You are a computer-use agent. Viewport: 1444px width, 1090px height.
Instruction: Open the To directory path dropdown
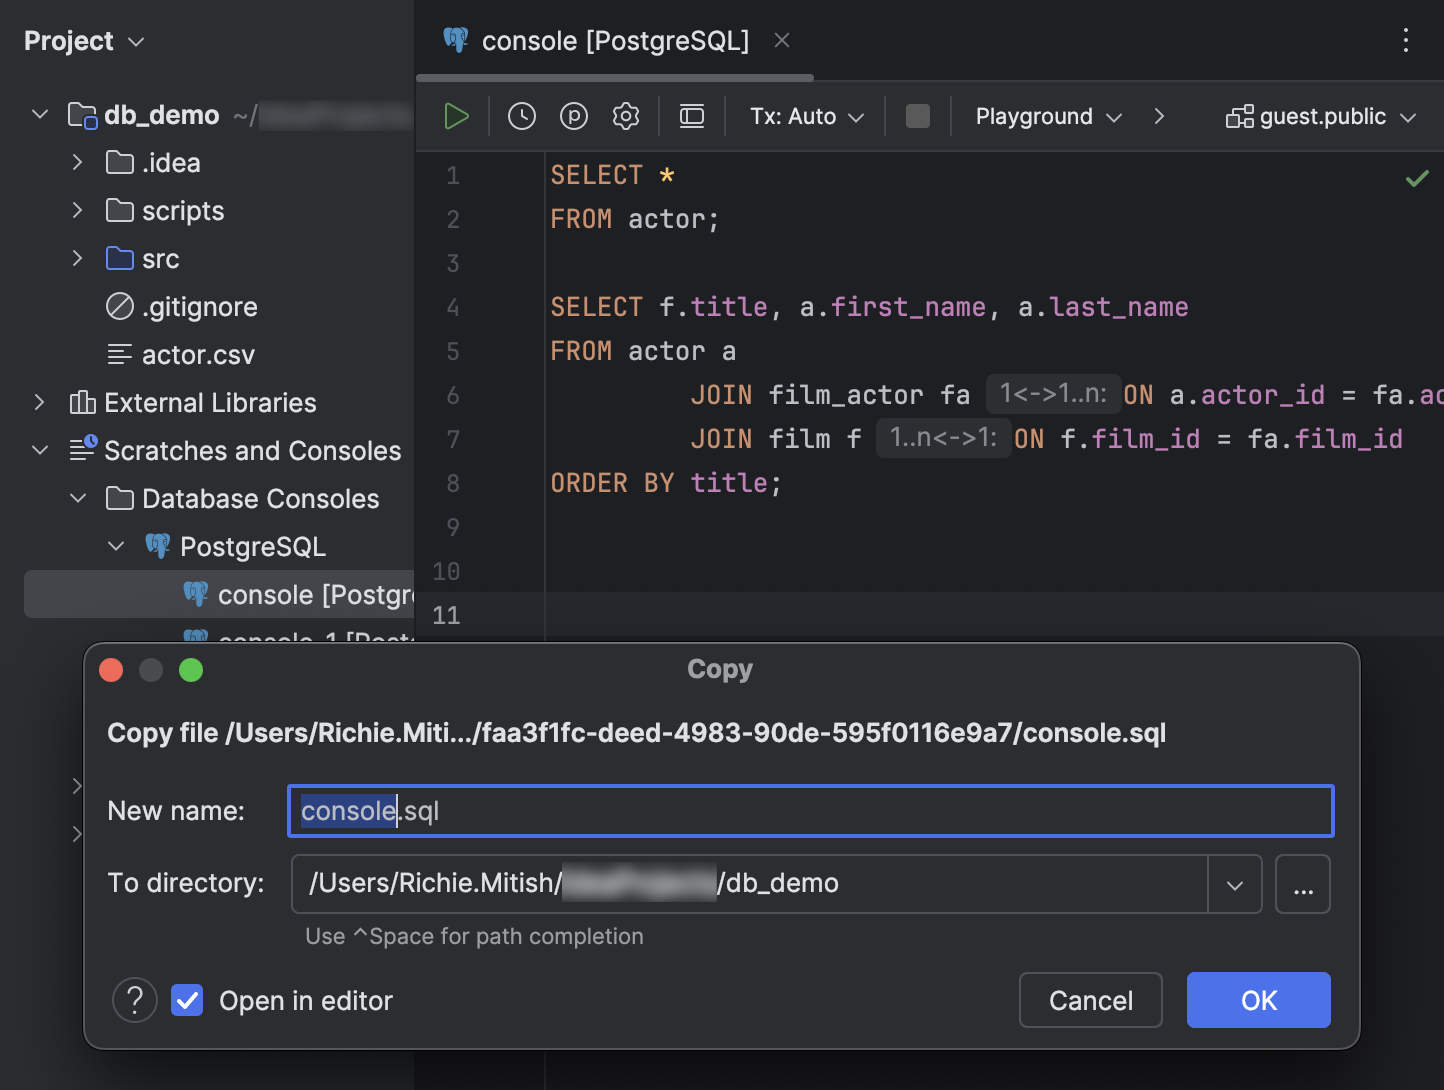click(x=1235, y=884)
